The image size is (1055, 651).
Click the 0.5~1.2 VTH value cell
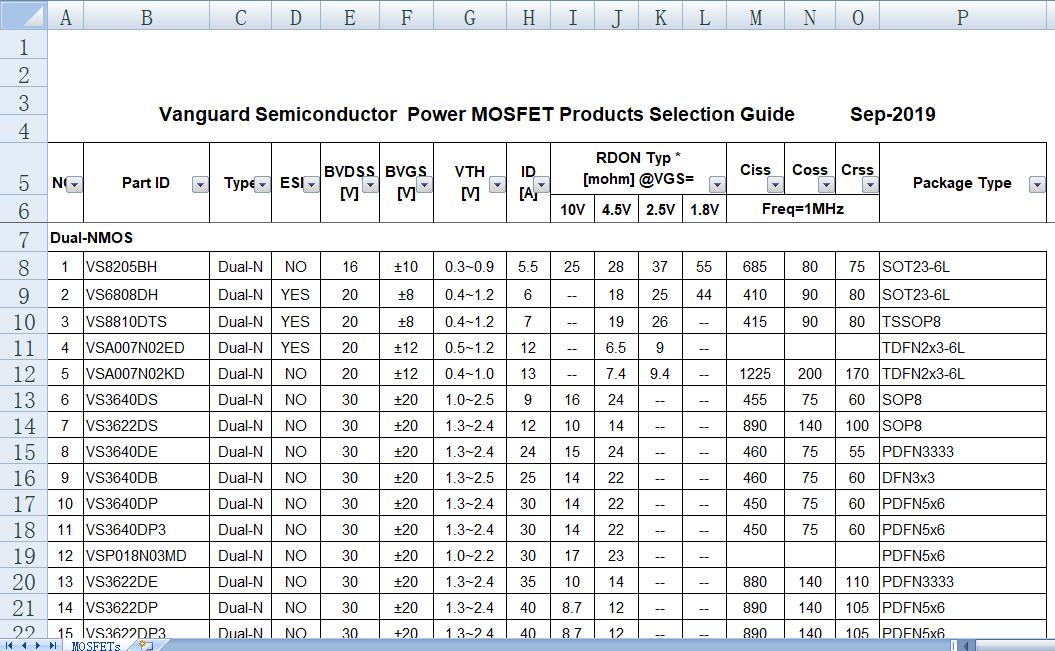click(x=470, y=348)
